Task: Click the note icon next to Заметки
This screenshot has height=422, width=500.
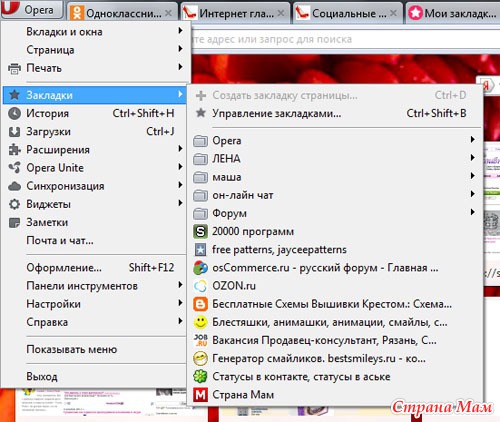Action: 14,222
